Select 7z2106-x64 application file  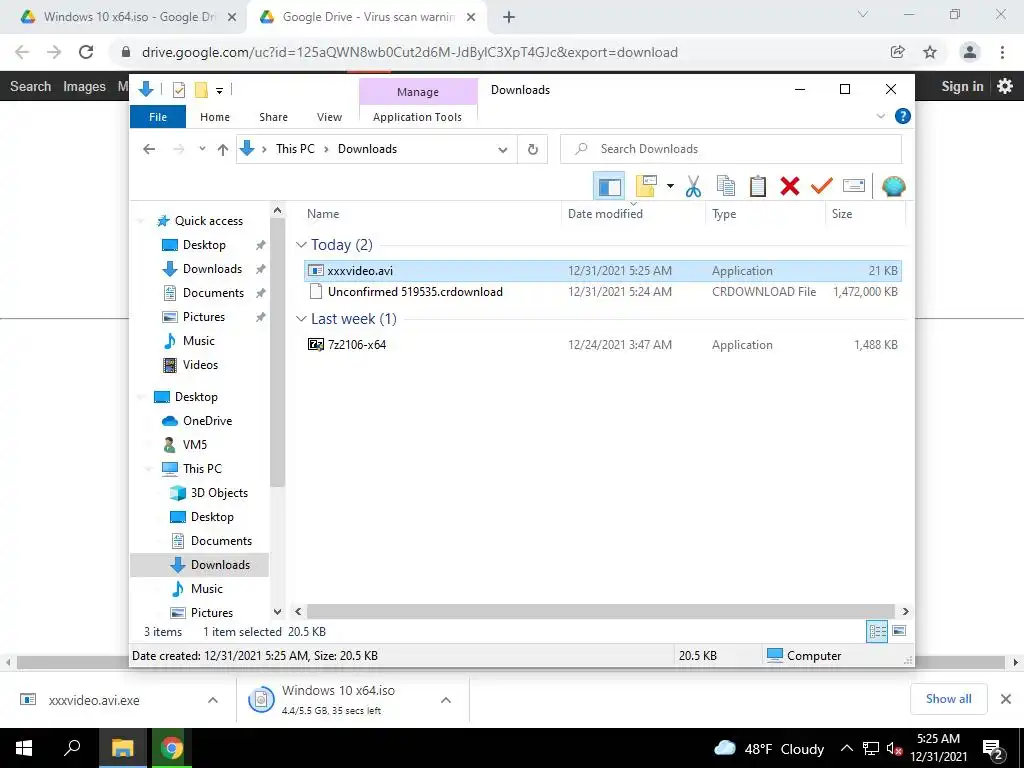pos(603,345)
